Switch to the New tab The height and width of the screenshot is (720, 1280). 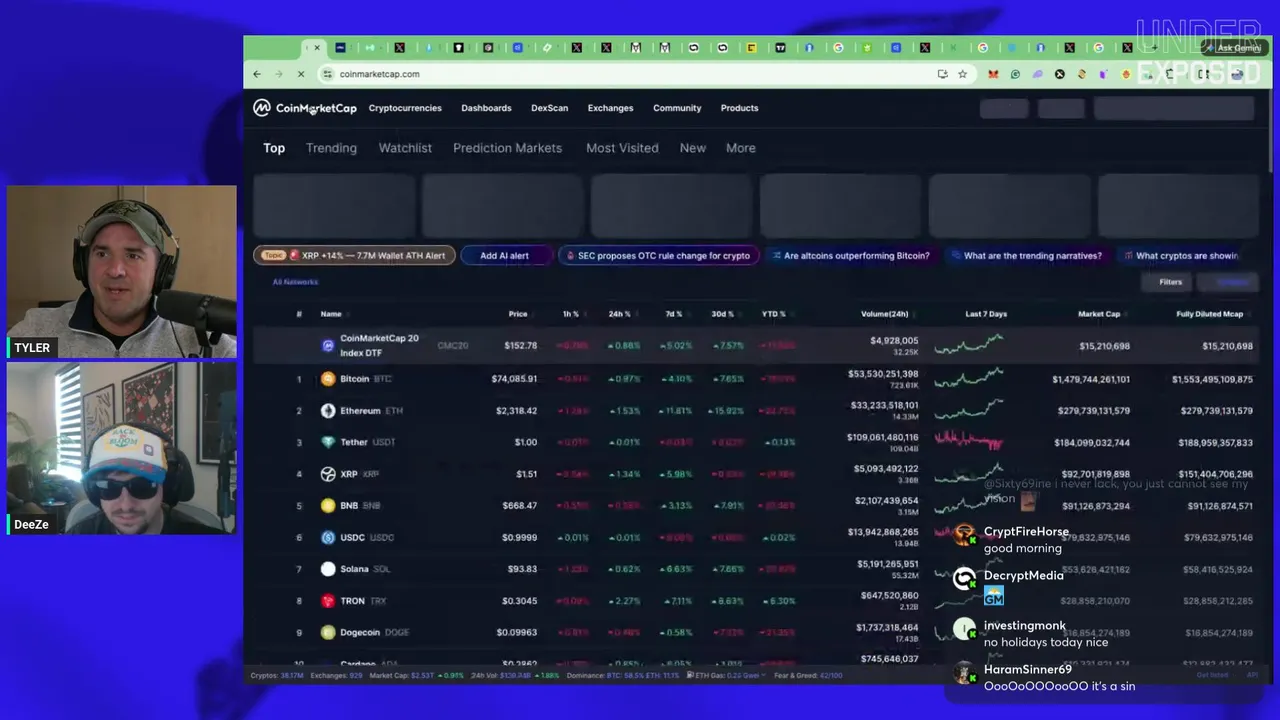tap(693, 148)
